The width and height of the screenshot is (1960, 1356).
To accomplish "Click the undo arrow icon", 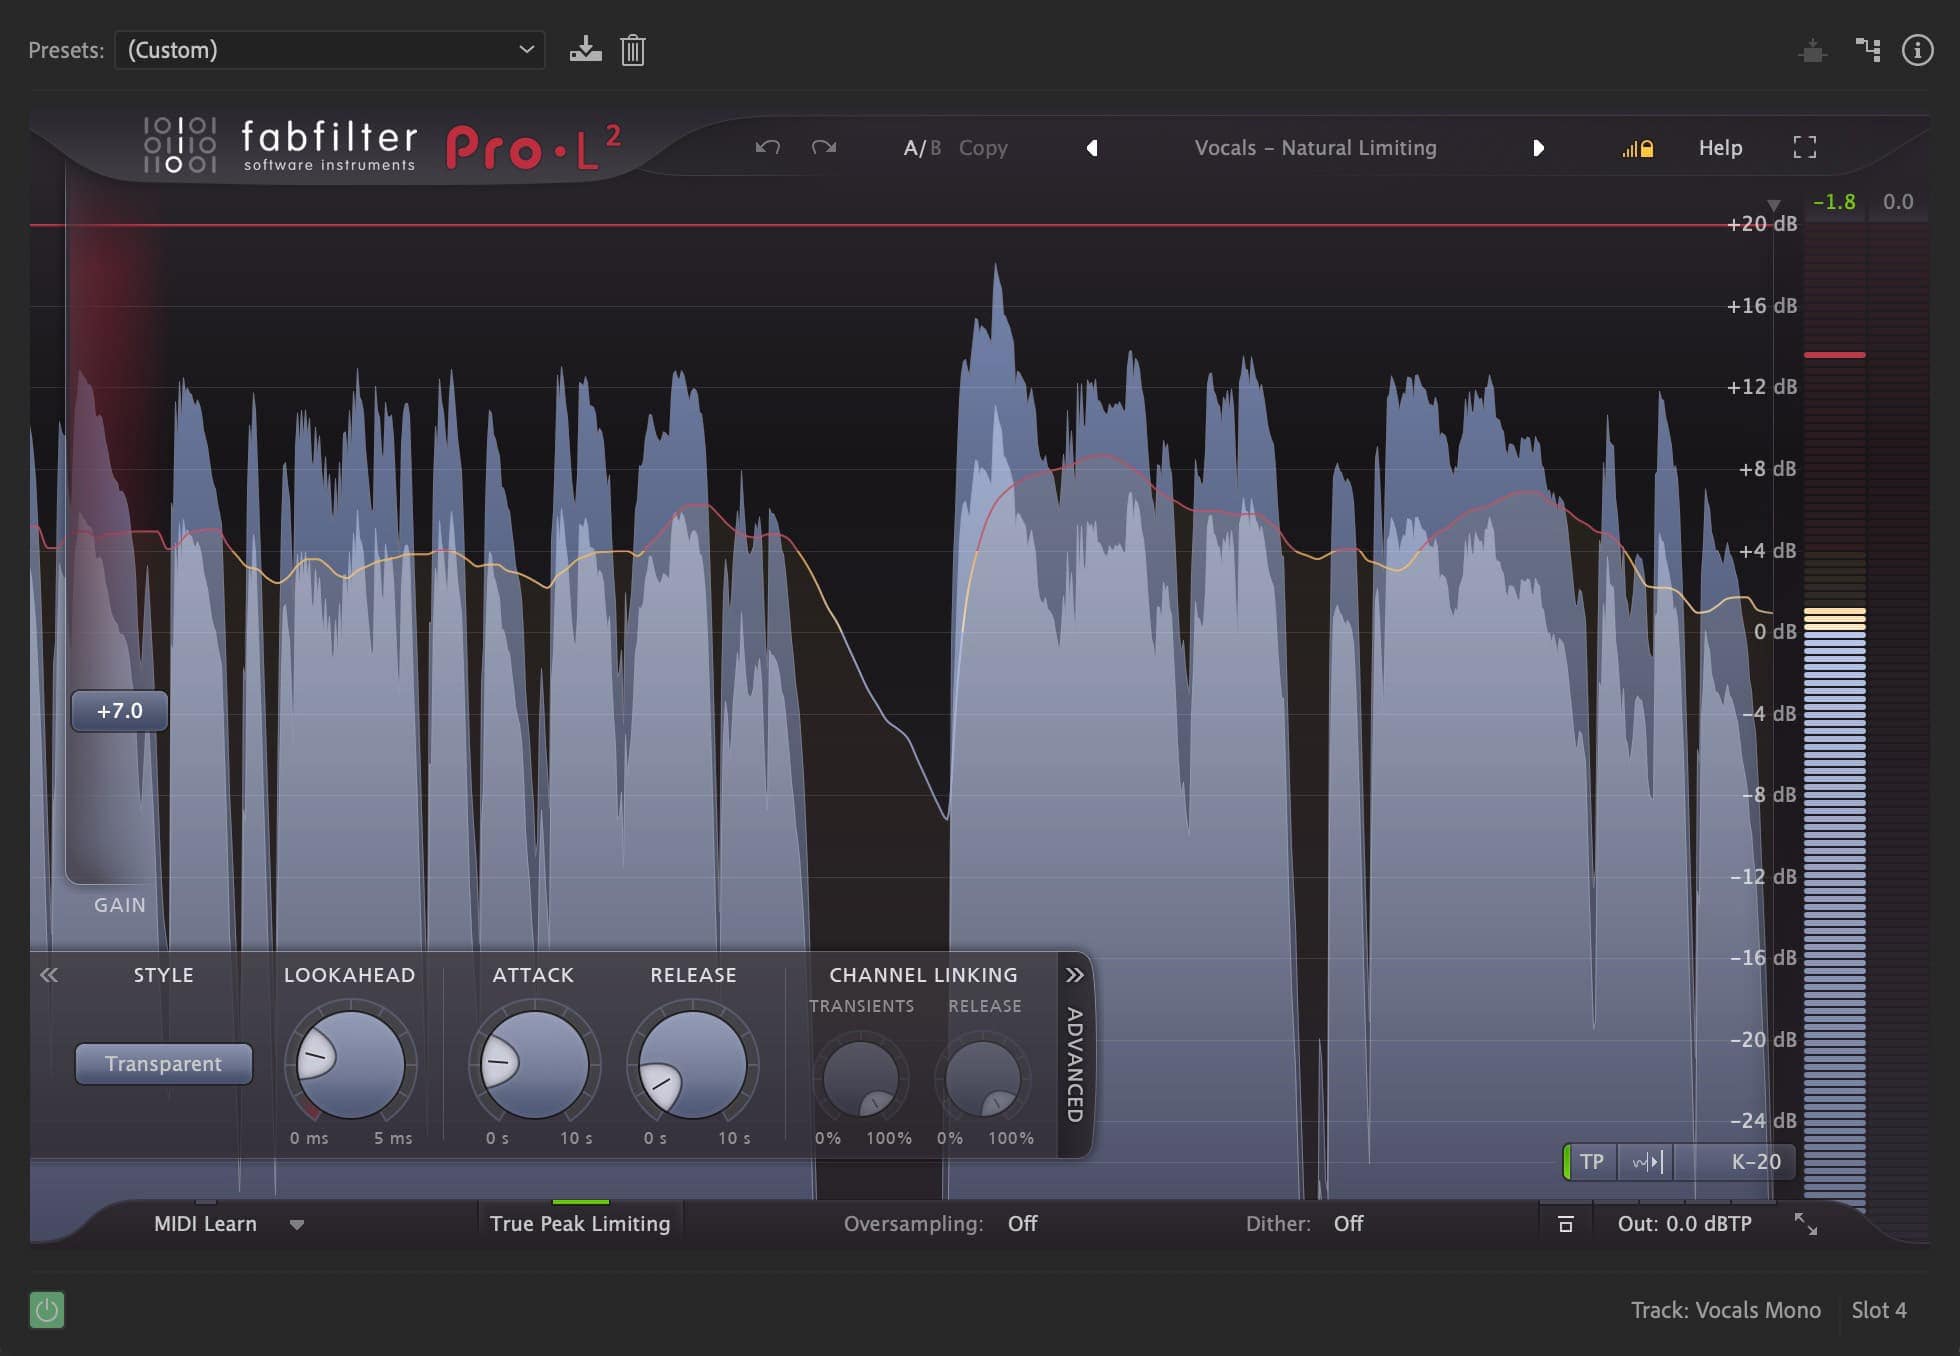I will click(767, 148).
